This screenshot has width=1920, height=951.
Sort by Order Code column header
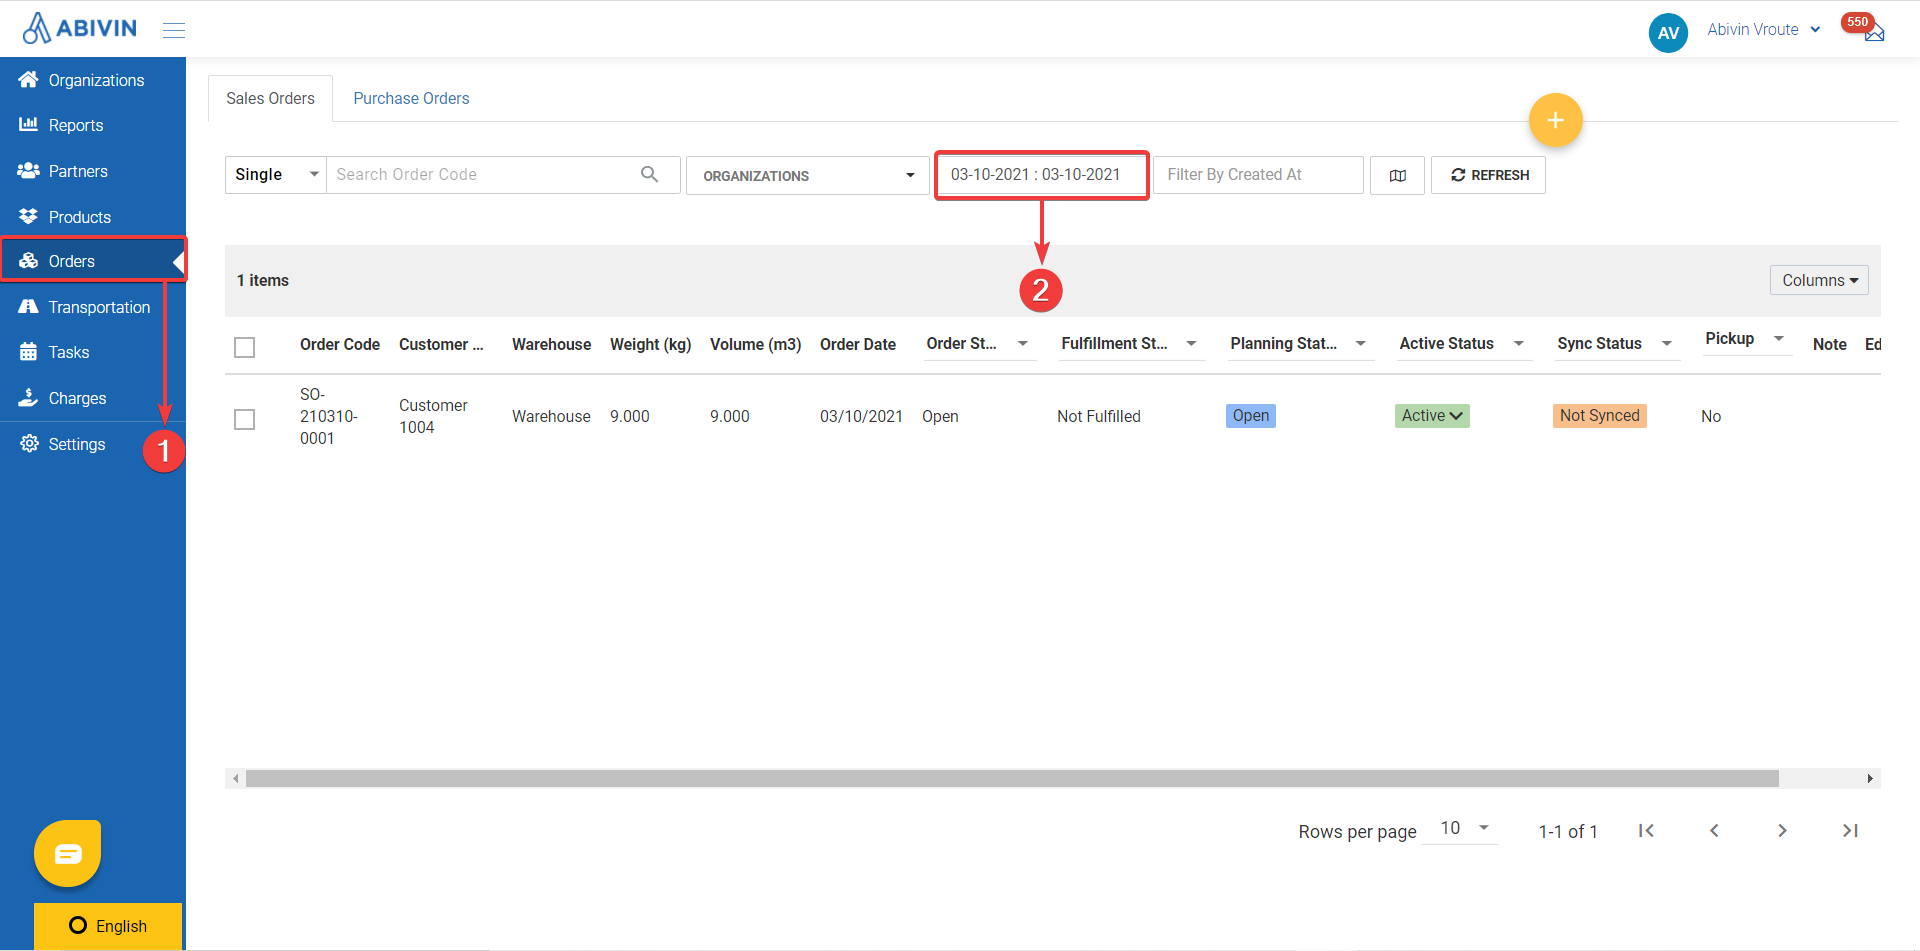click(340, 344)
